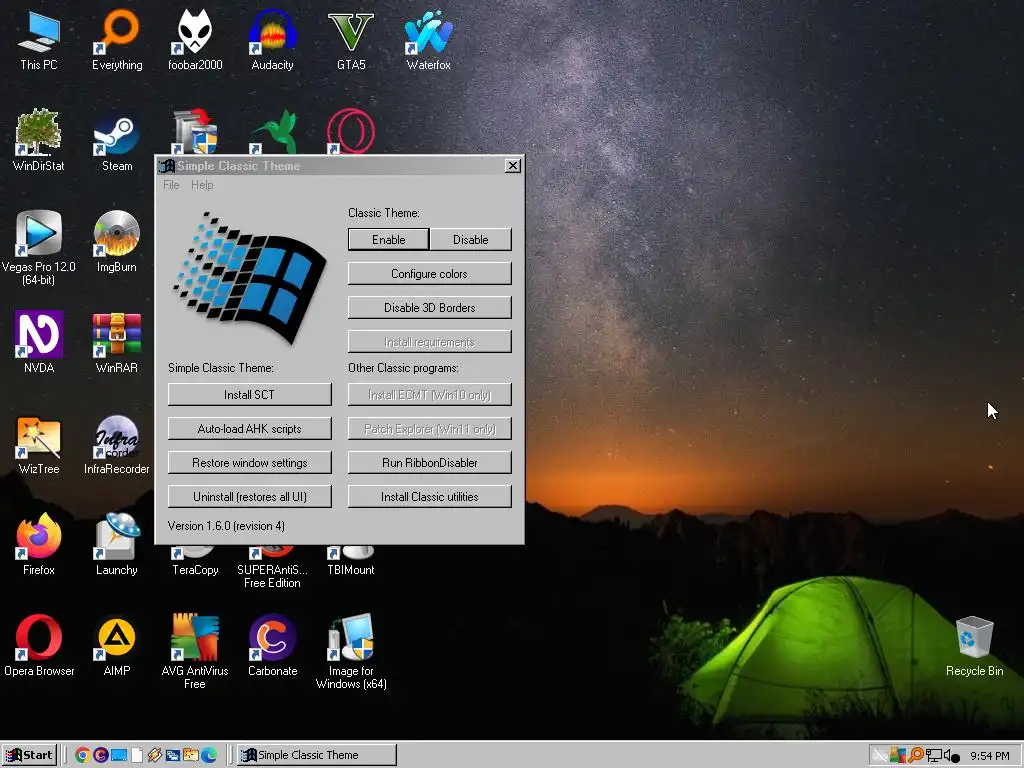
Task: Open the Recycle Bin
Action: tap(974, 647)
